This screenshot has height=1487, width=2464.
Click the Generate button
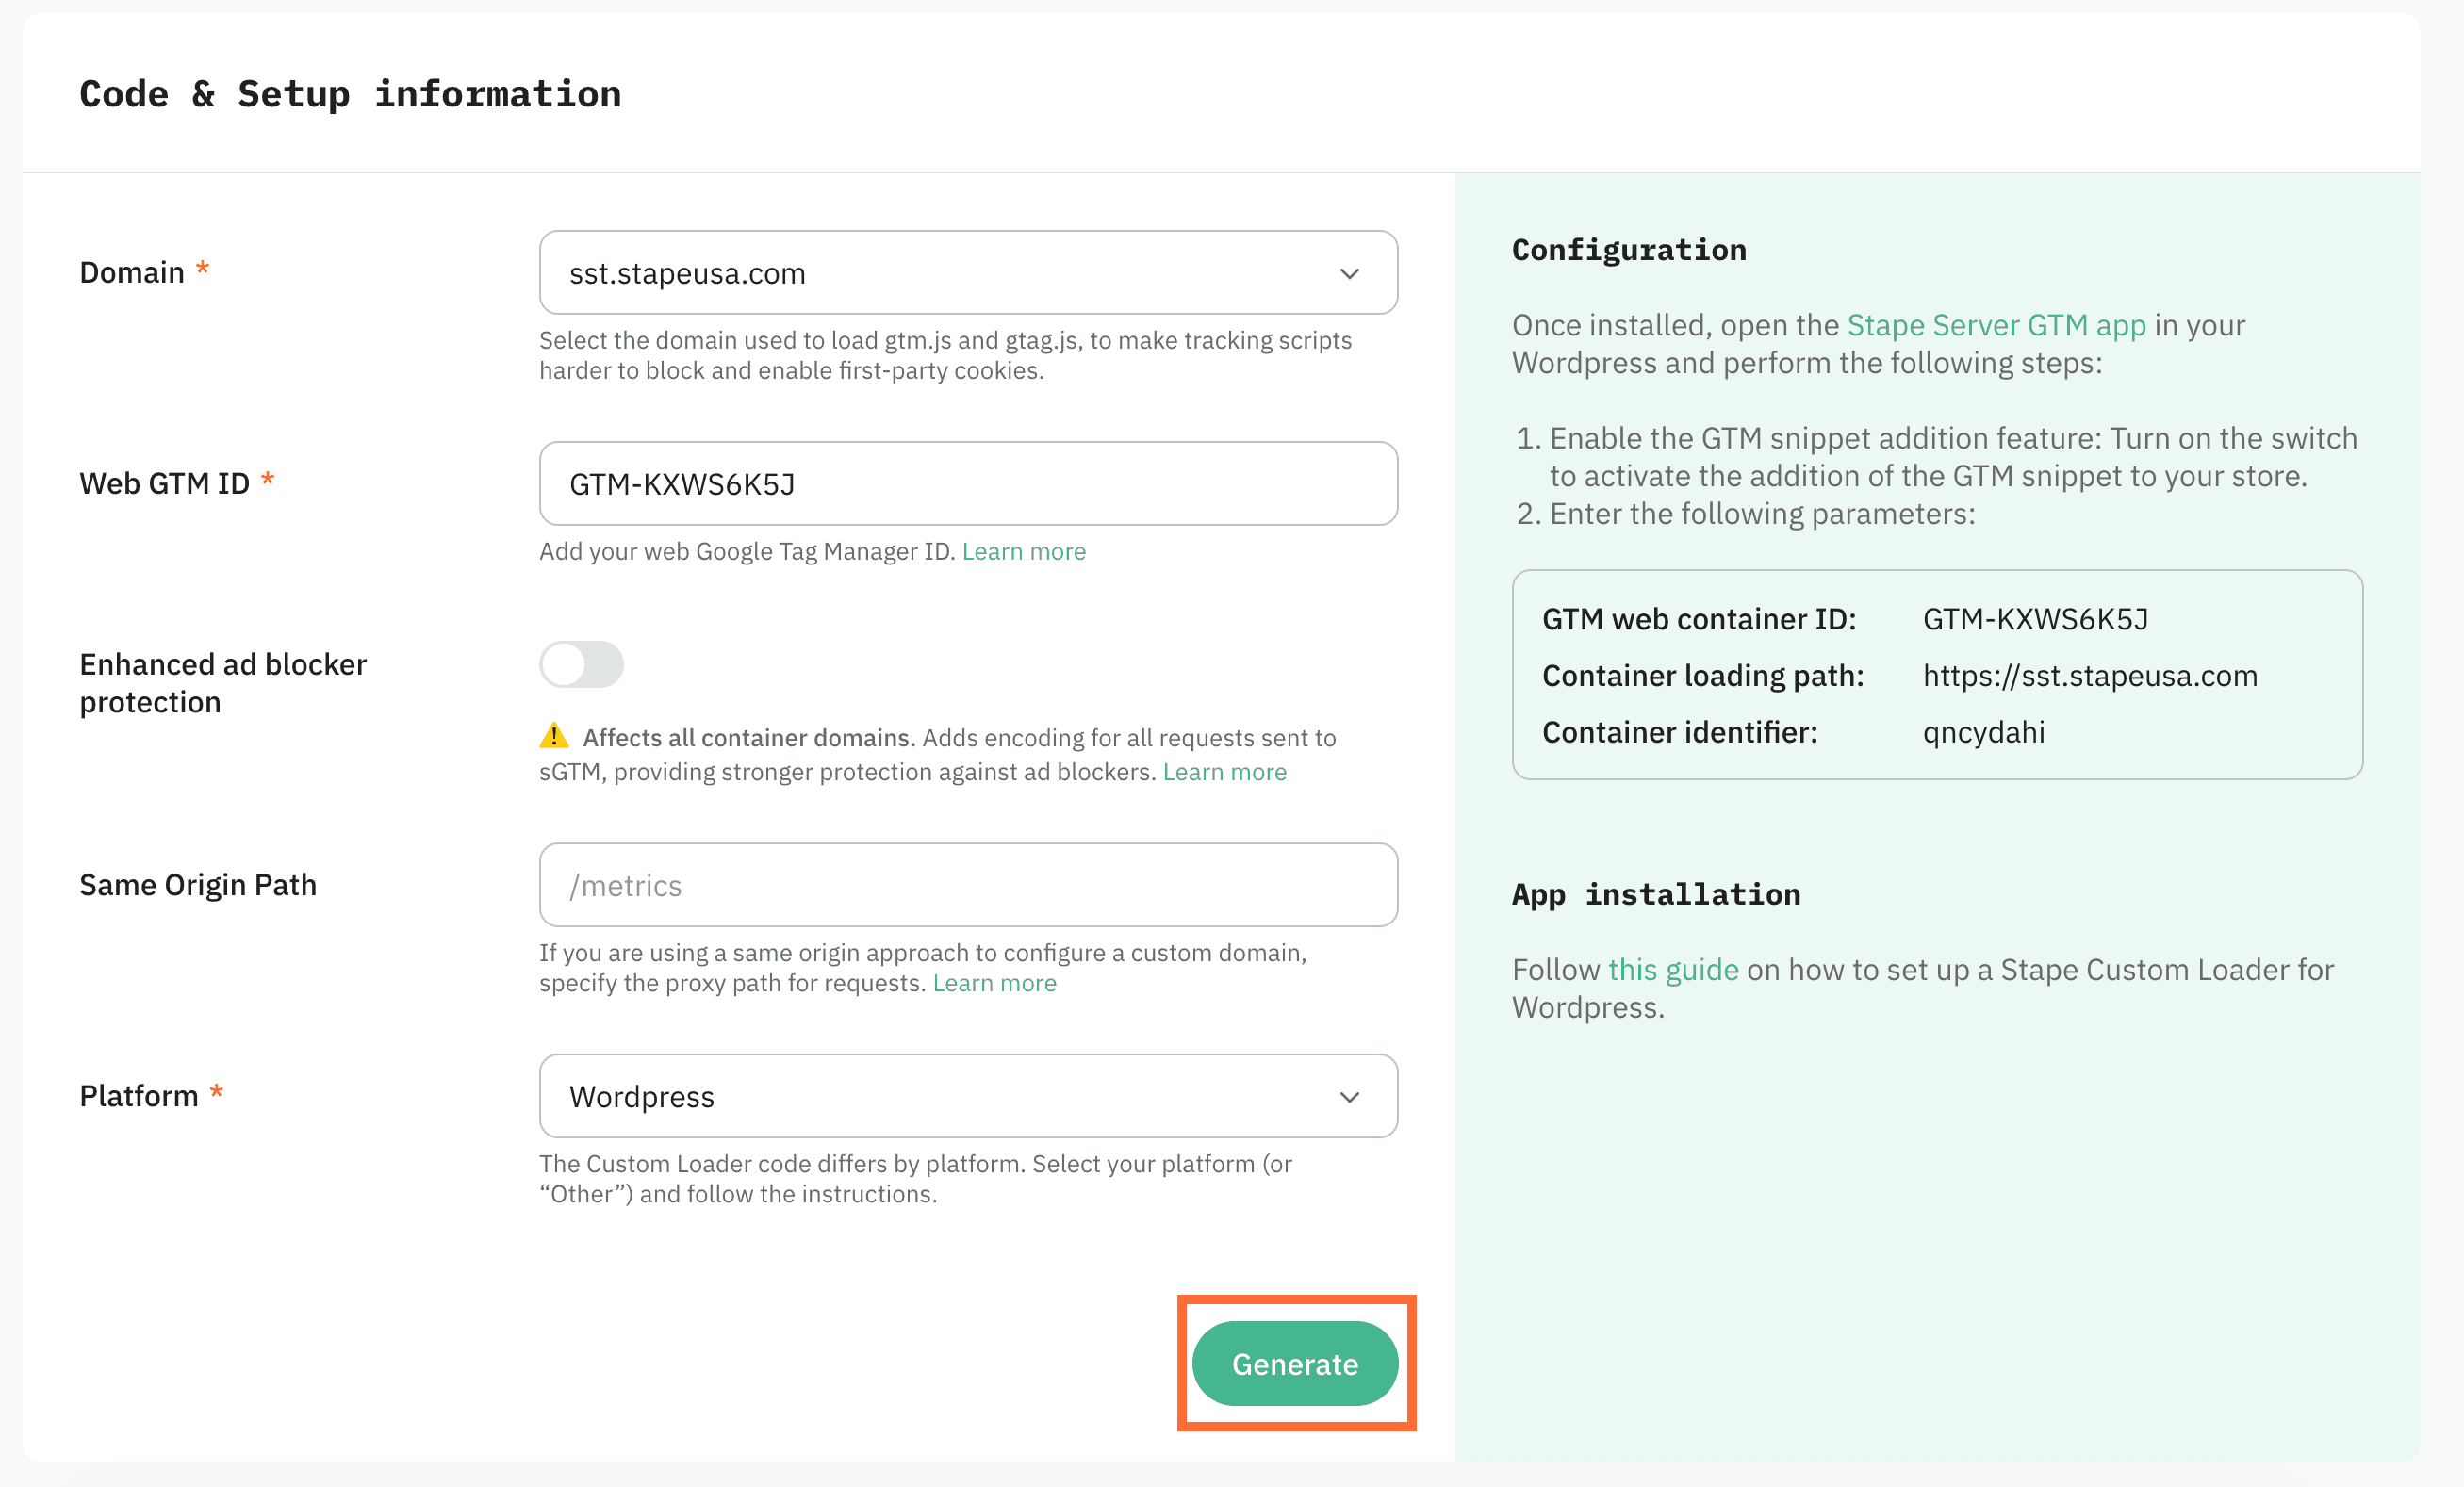(1295, 1363)
